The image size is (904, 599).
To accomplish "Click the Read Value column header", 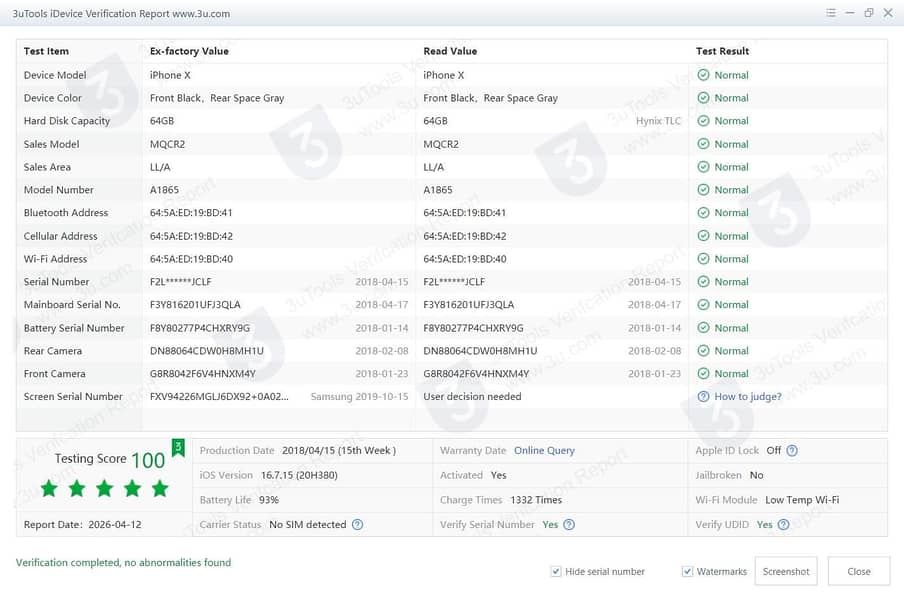I will click(450, 51).
